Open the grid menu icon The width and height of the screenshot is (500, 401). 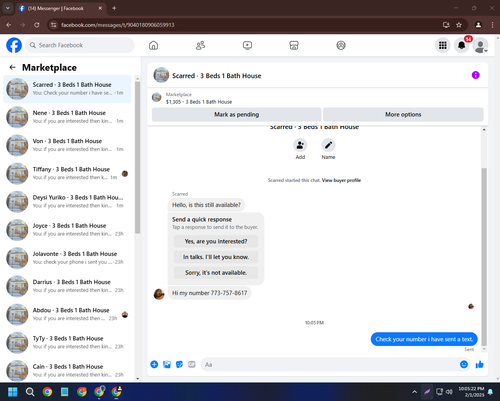pos(443,45)
